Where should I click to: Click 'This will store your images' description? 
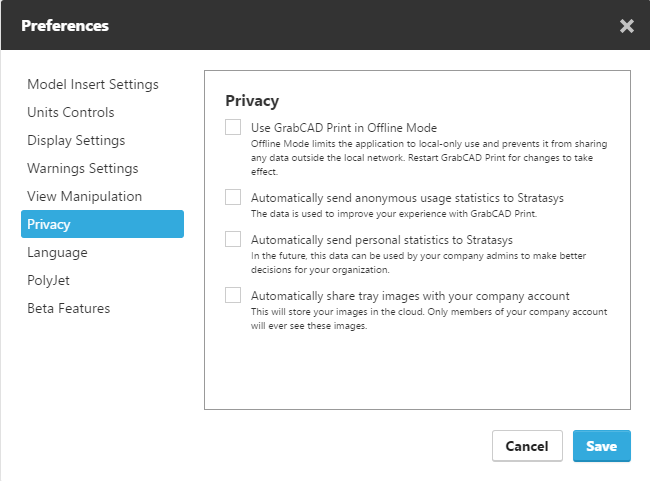pos(429,318)
